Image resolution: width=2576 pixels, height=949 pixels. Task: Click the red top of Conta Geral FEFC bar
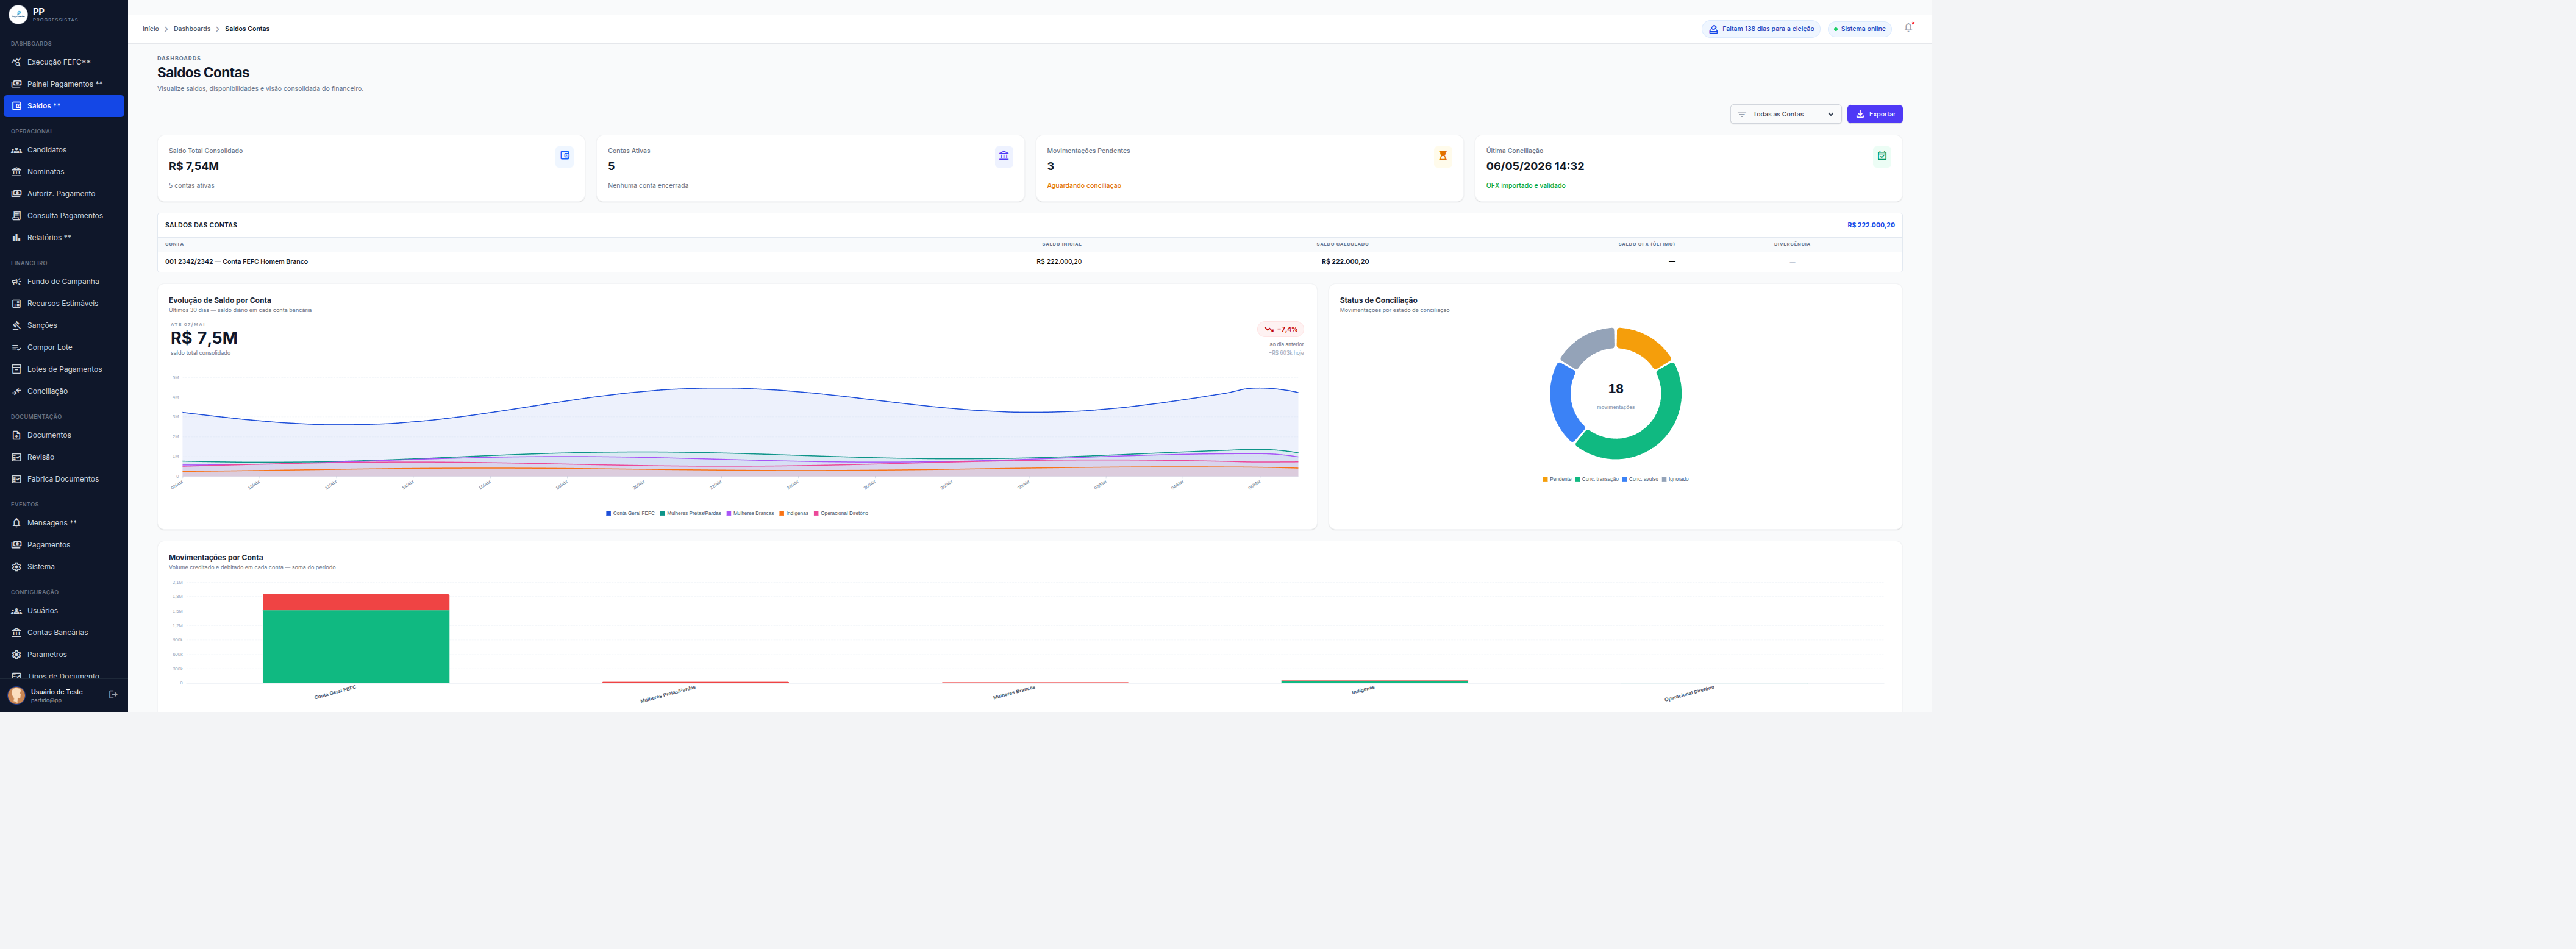click(356, 602)
